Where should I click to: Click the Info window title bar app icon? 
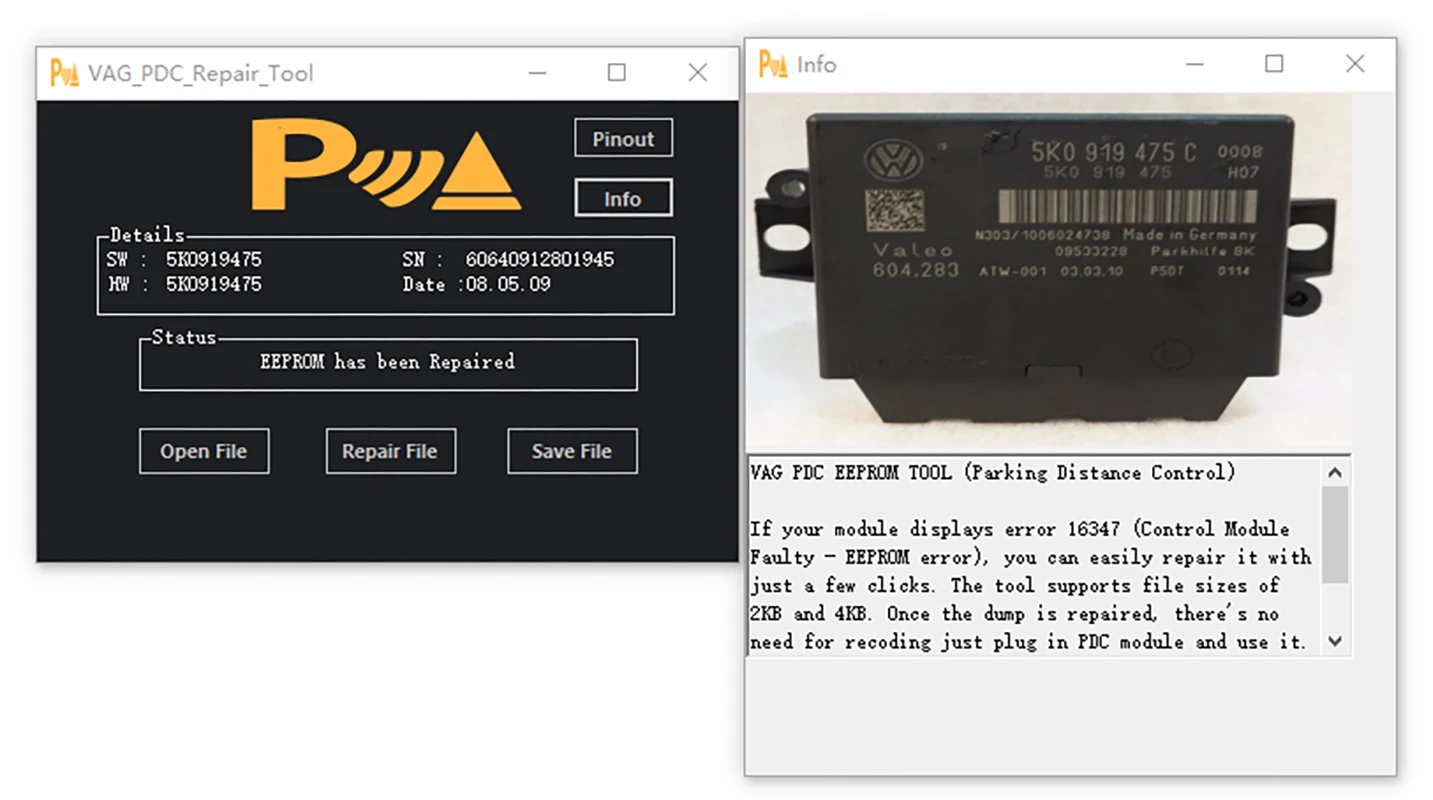pos(773,64)
